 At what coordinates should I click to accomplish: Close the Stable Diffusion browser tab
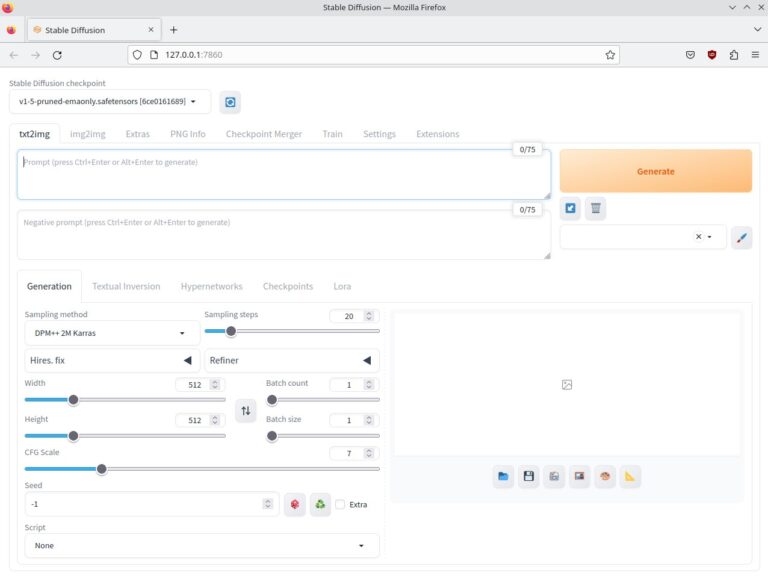coord(151,30)
